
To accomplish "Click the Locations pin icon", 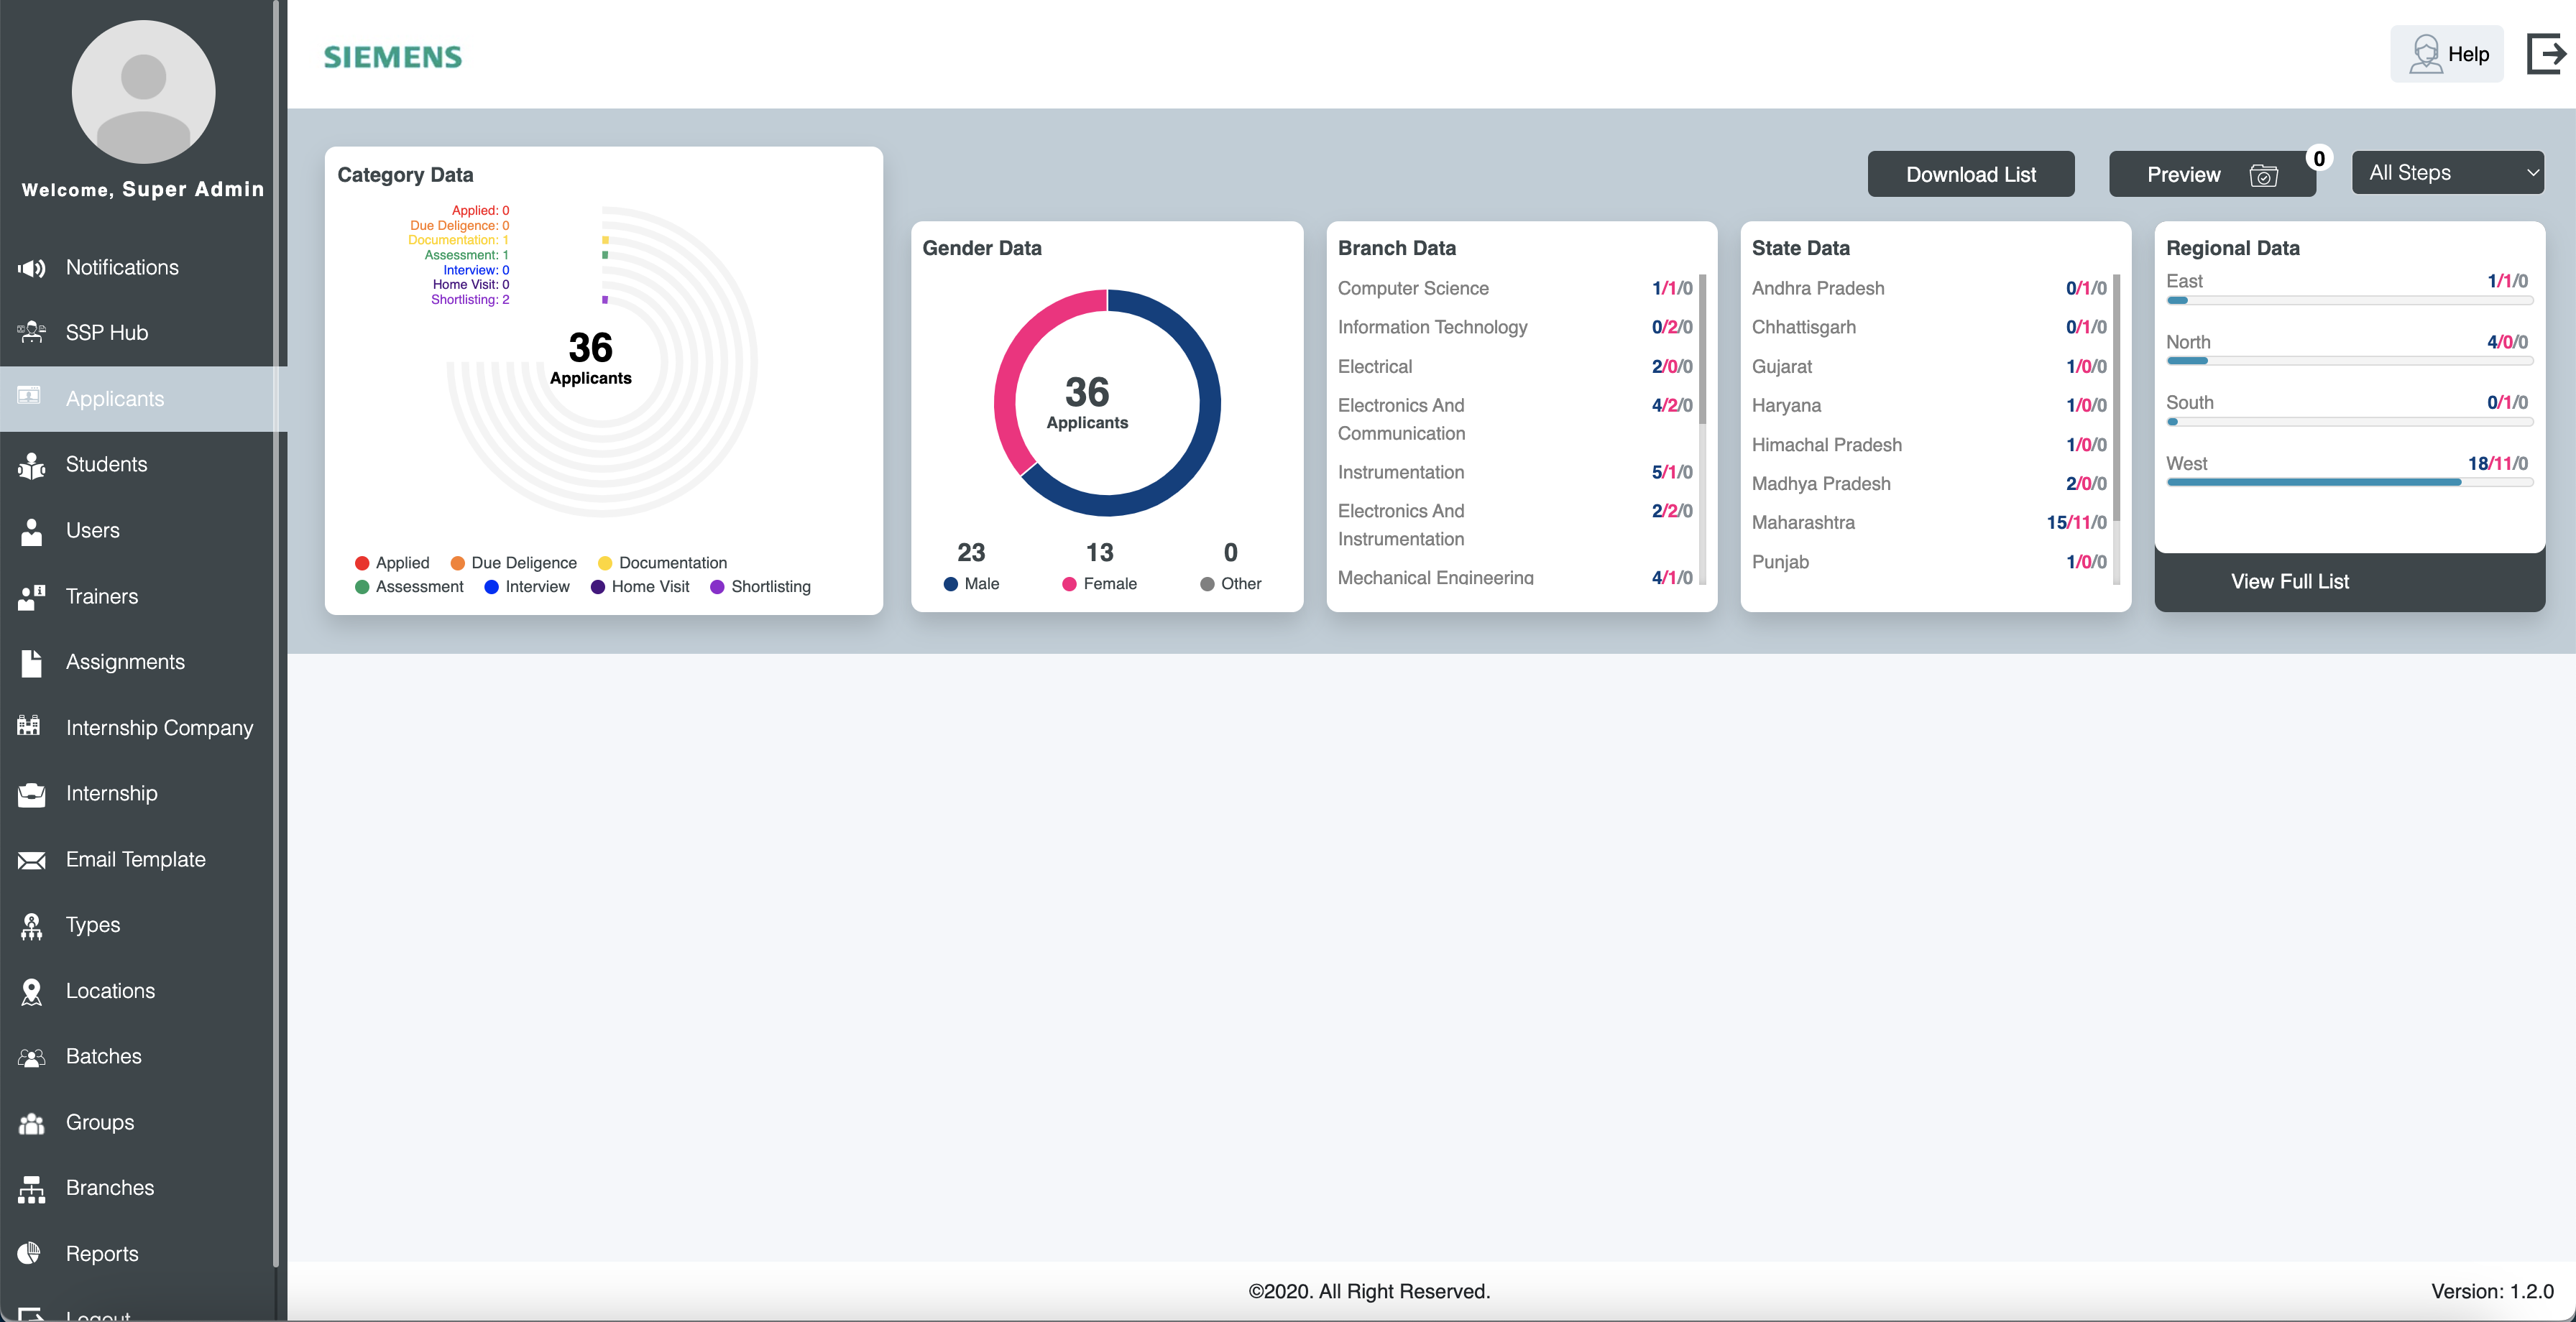I will pyautogui.click(x=31, y=991).
